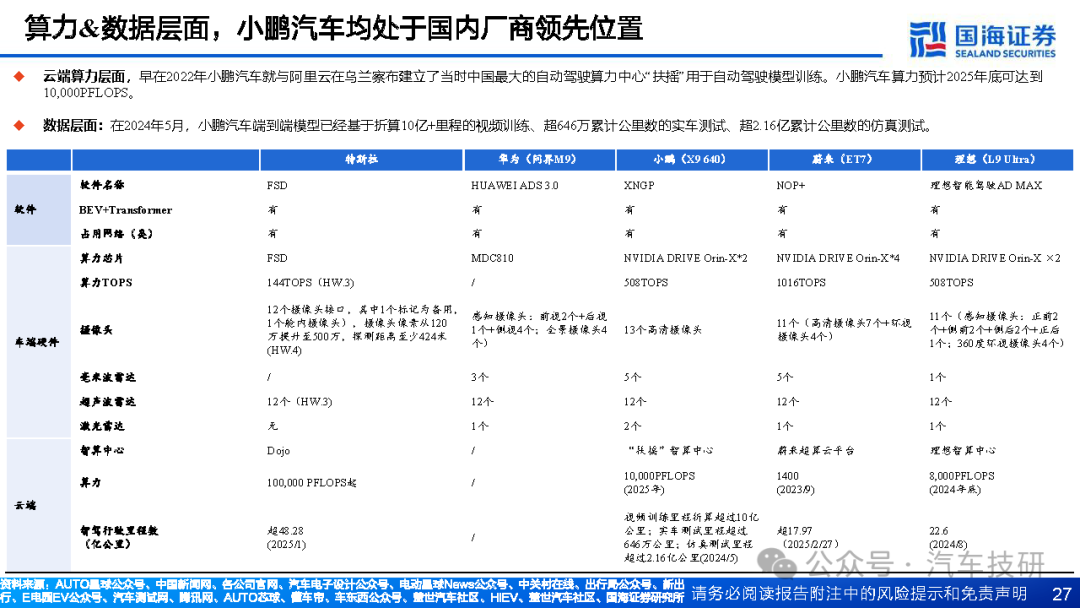Click the 算力TOPS row label

click(x=106, y=282)
